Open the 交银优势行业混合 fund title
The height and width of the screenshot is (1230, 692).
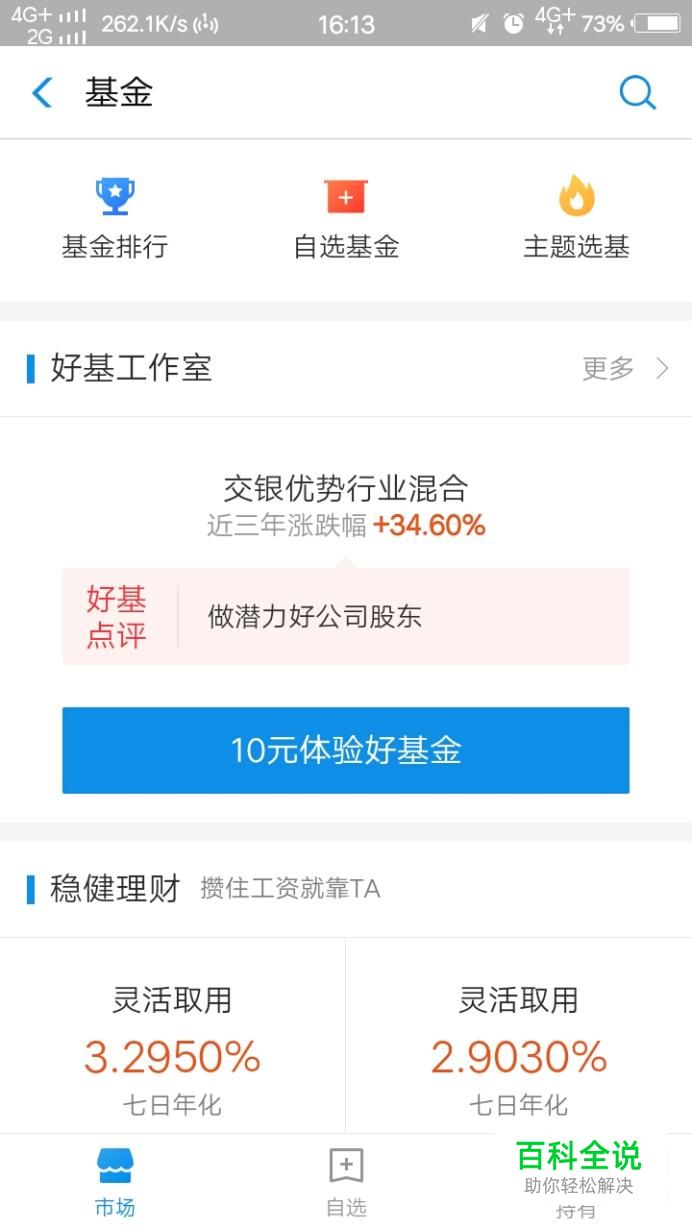click(346, 489)
